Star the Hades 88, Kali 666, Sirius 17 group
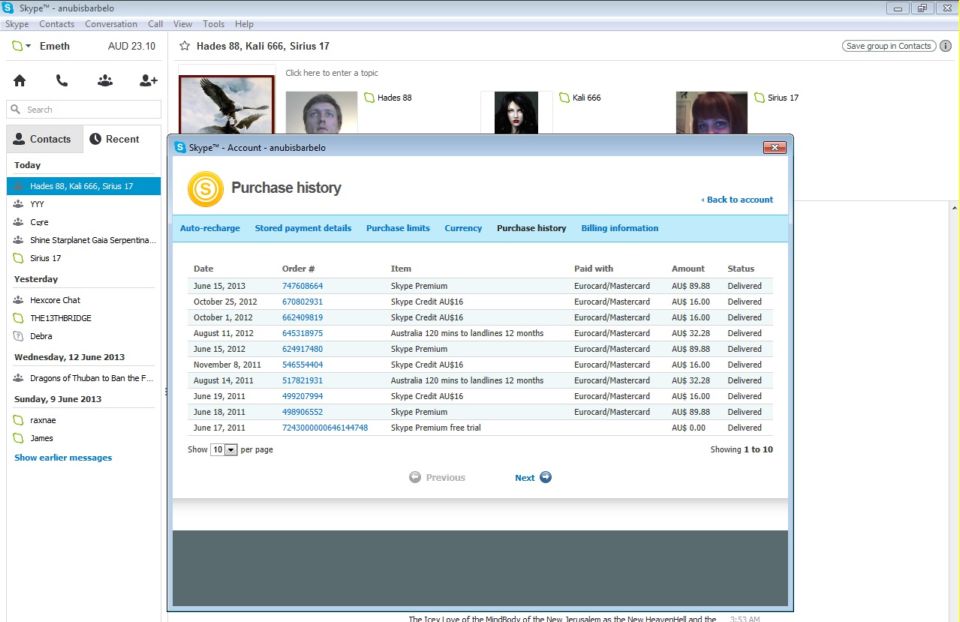Screen dimensions: 960x622 click(x=184, y=46)
